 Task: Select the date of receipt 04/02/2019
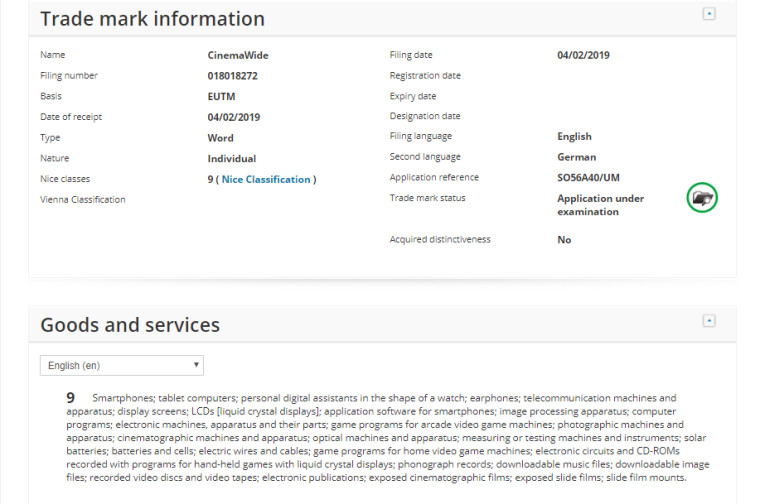[234, 117]
